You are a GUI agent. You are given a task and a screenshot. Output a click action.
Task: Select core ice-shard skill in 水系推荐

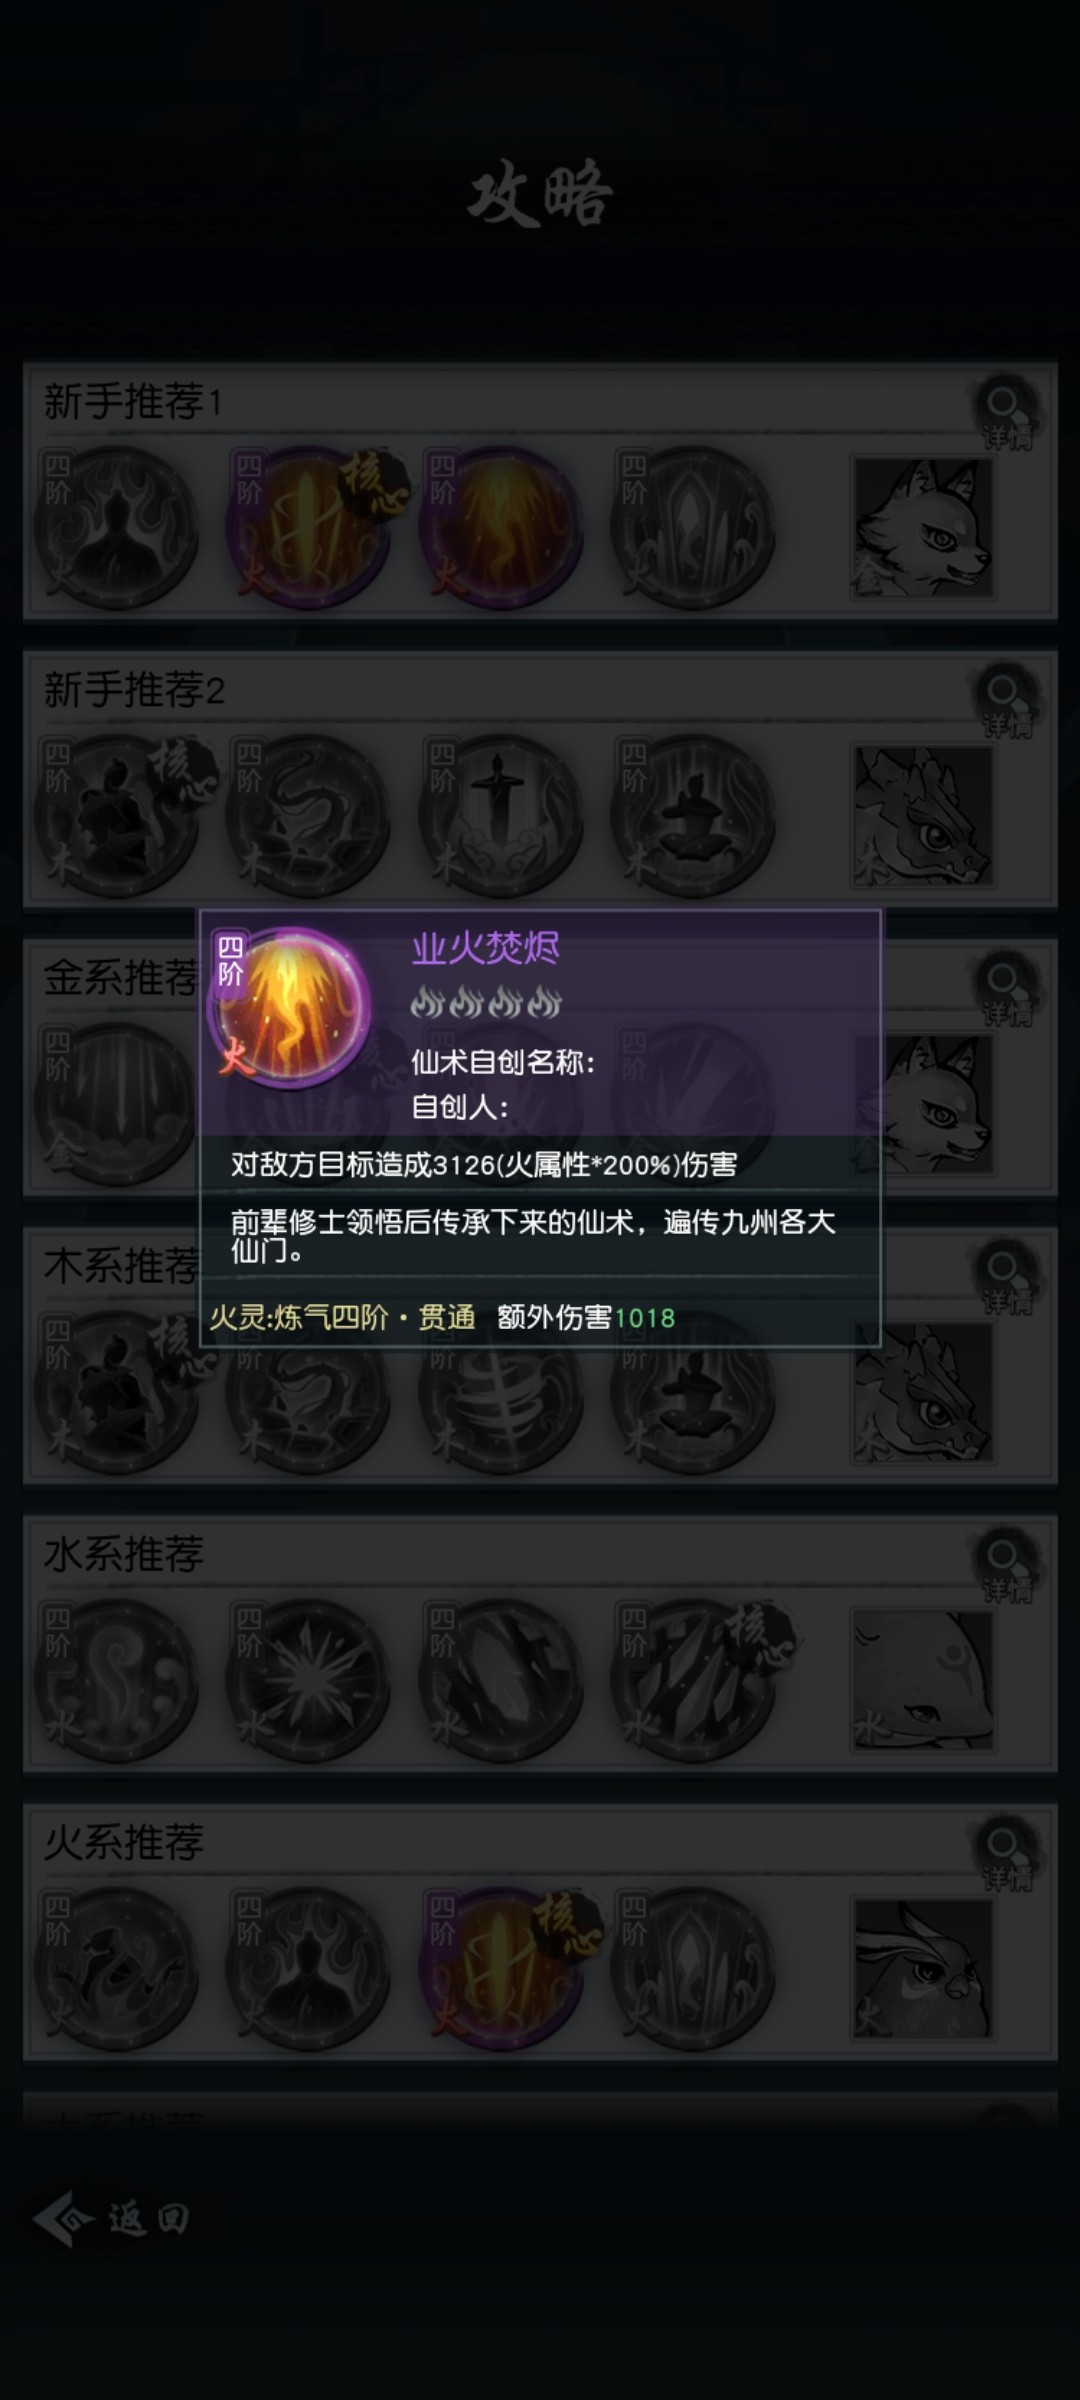click(693, 1680)
